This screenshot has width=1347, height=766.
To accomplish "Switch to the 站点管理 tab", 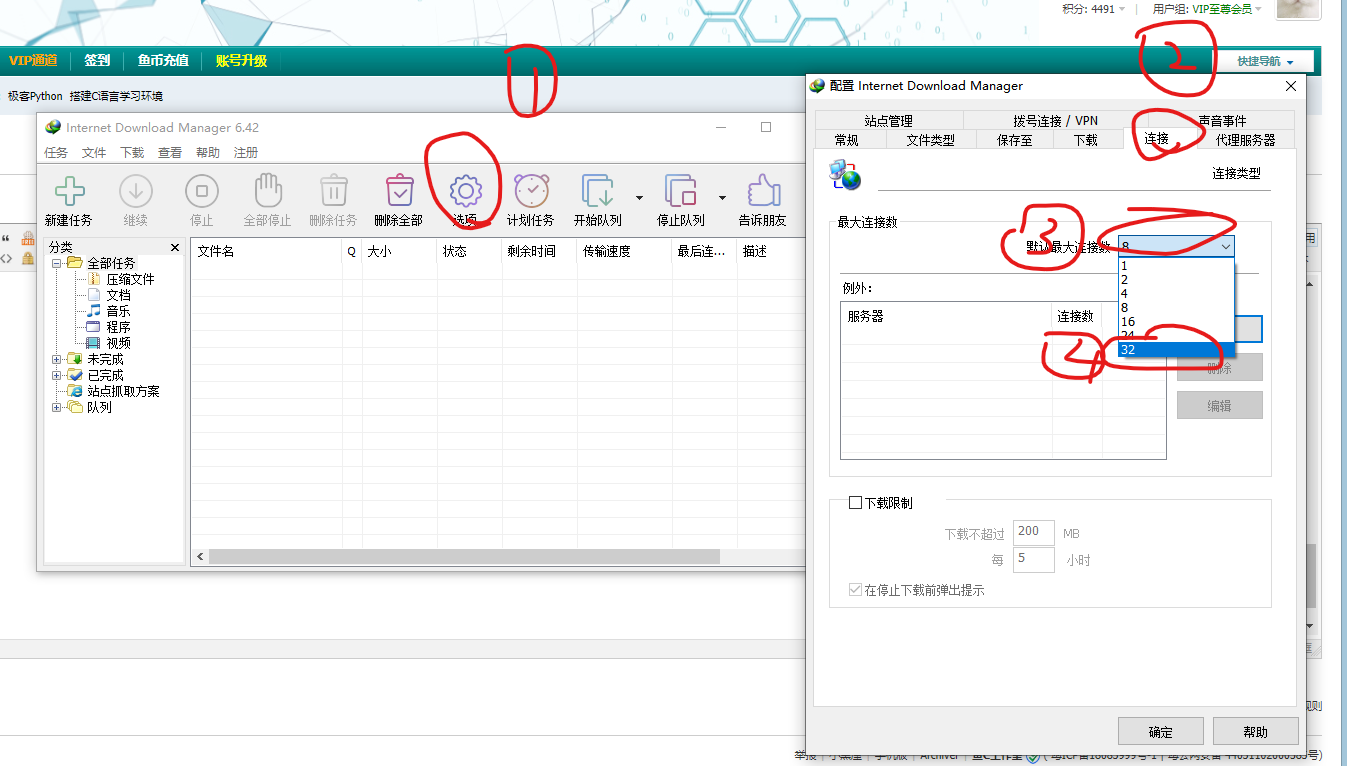I will tap(888, 121).
